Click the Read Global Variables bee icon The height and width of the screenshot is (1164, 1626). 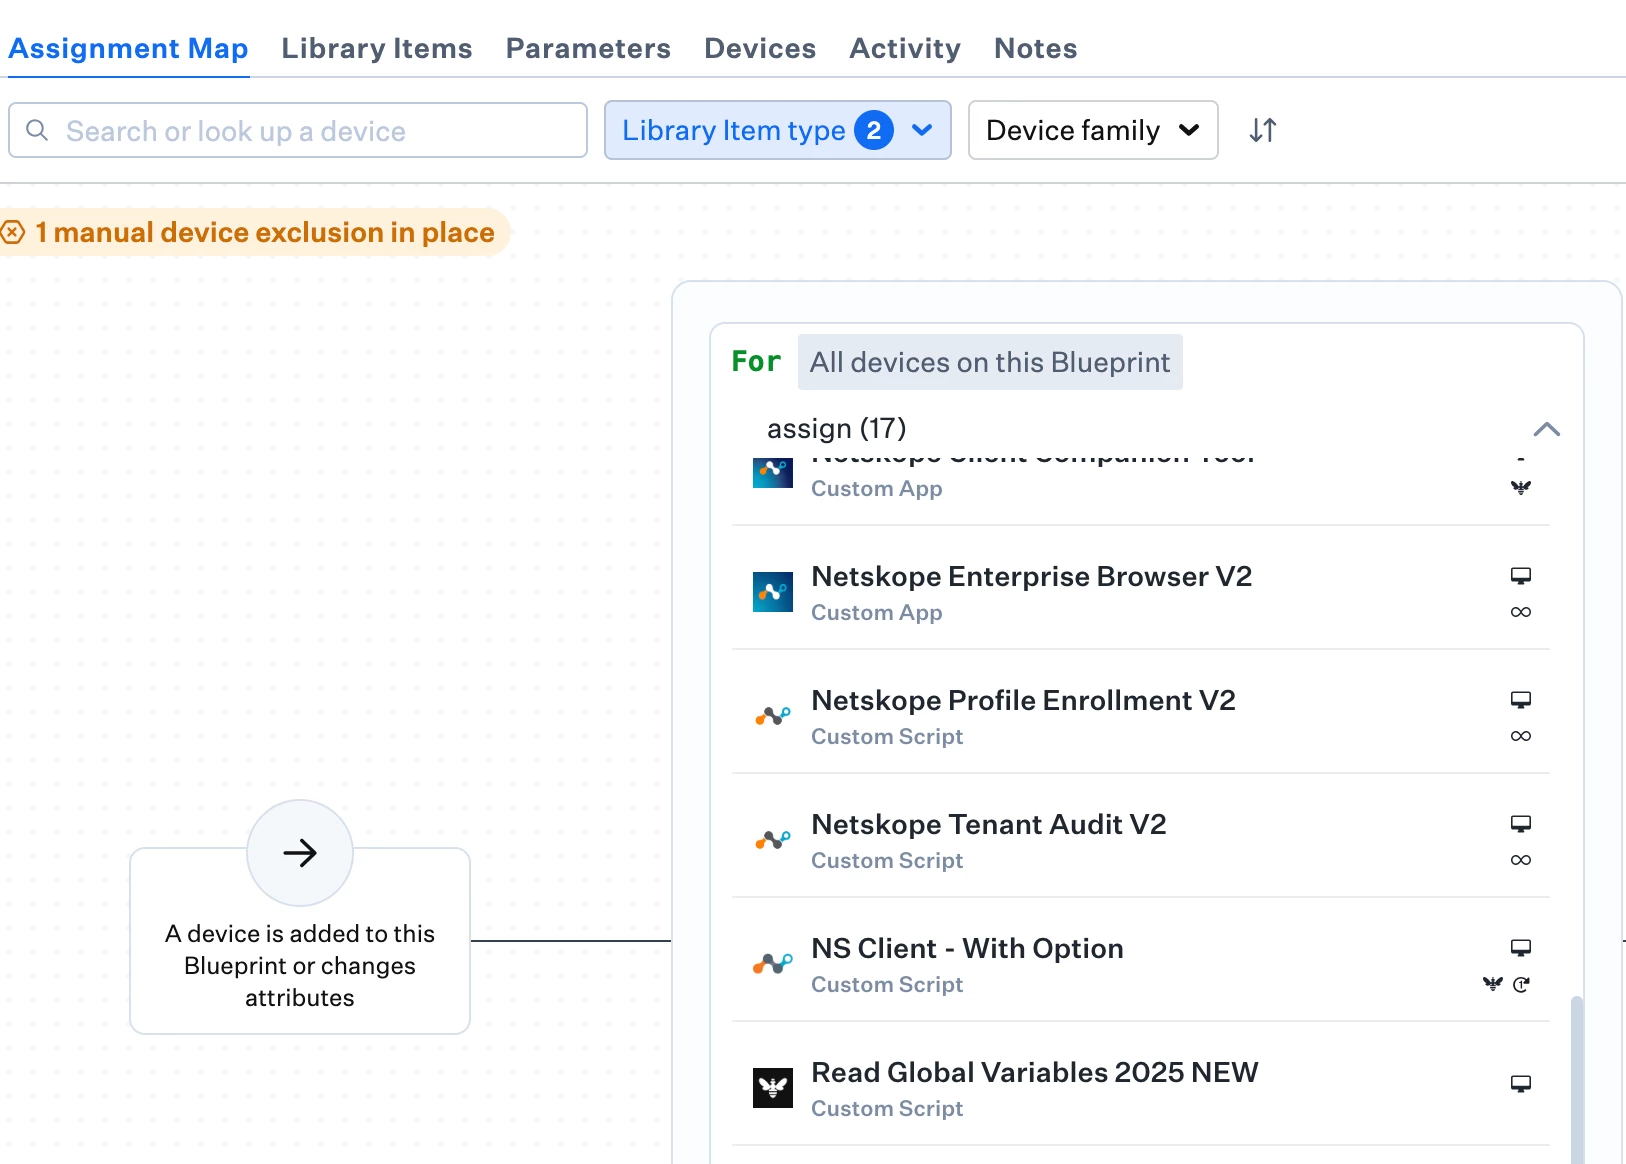point(772,1088)
